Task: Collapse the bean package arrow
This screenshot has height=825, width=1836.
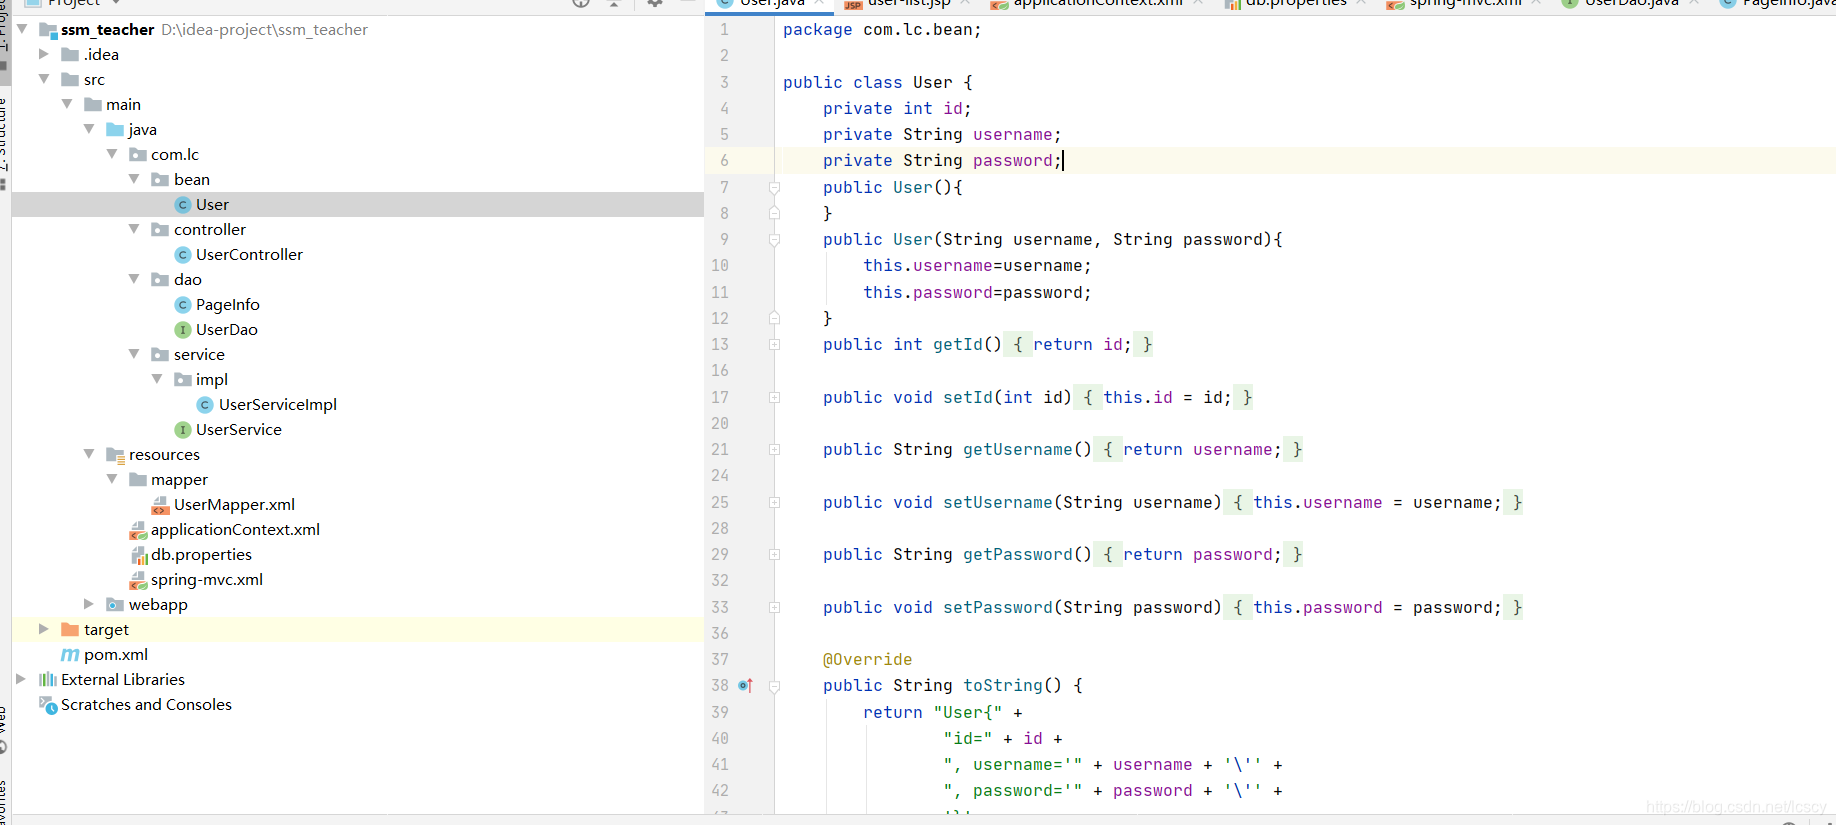Action: [x=134, y=178]
